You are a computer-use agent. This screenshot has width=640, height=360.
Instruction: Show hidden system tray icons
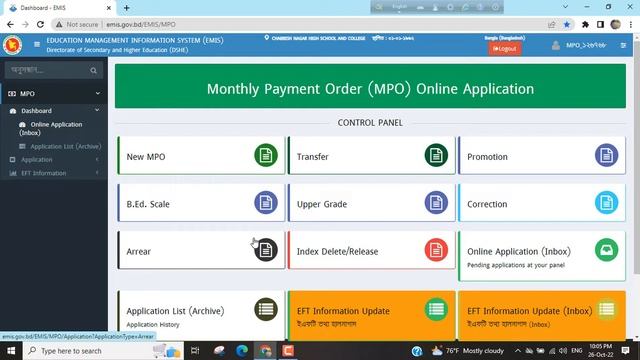click(518, 351)
